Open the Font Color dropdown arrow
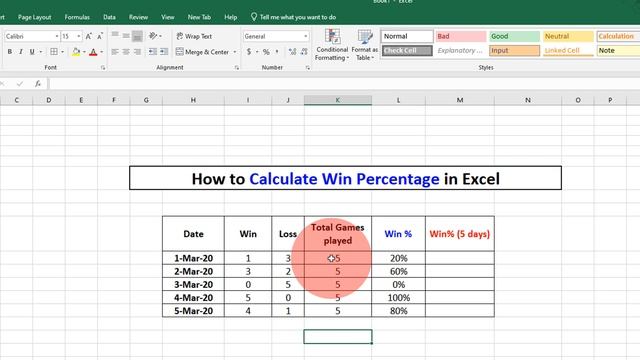 102,52
